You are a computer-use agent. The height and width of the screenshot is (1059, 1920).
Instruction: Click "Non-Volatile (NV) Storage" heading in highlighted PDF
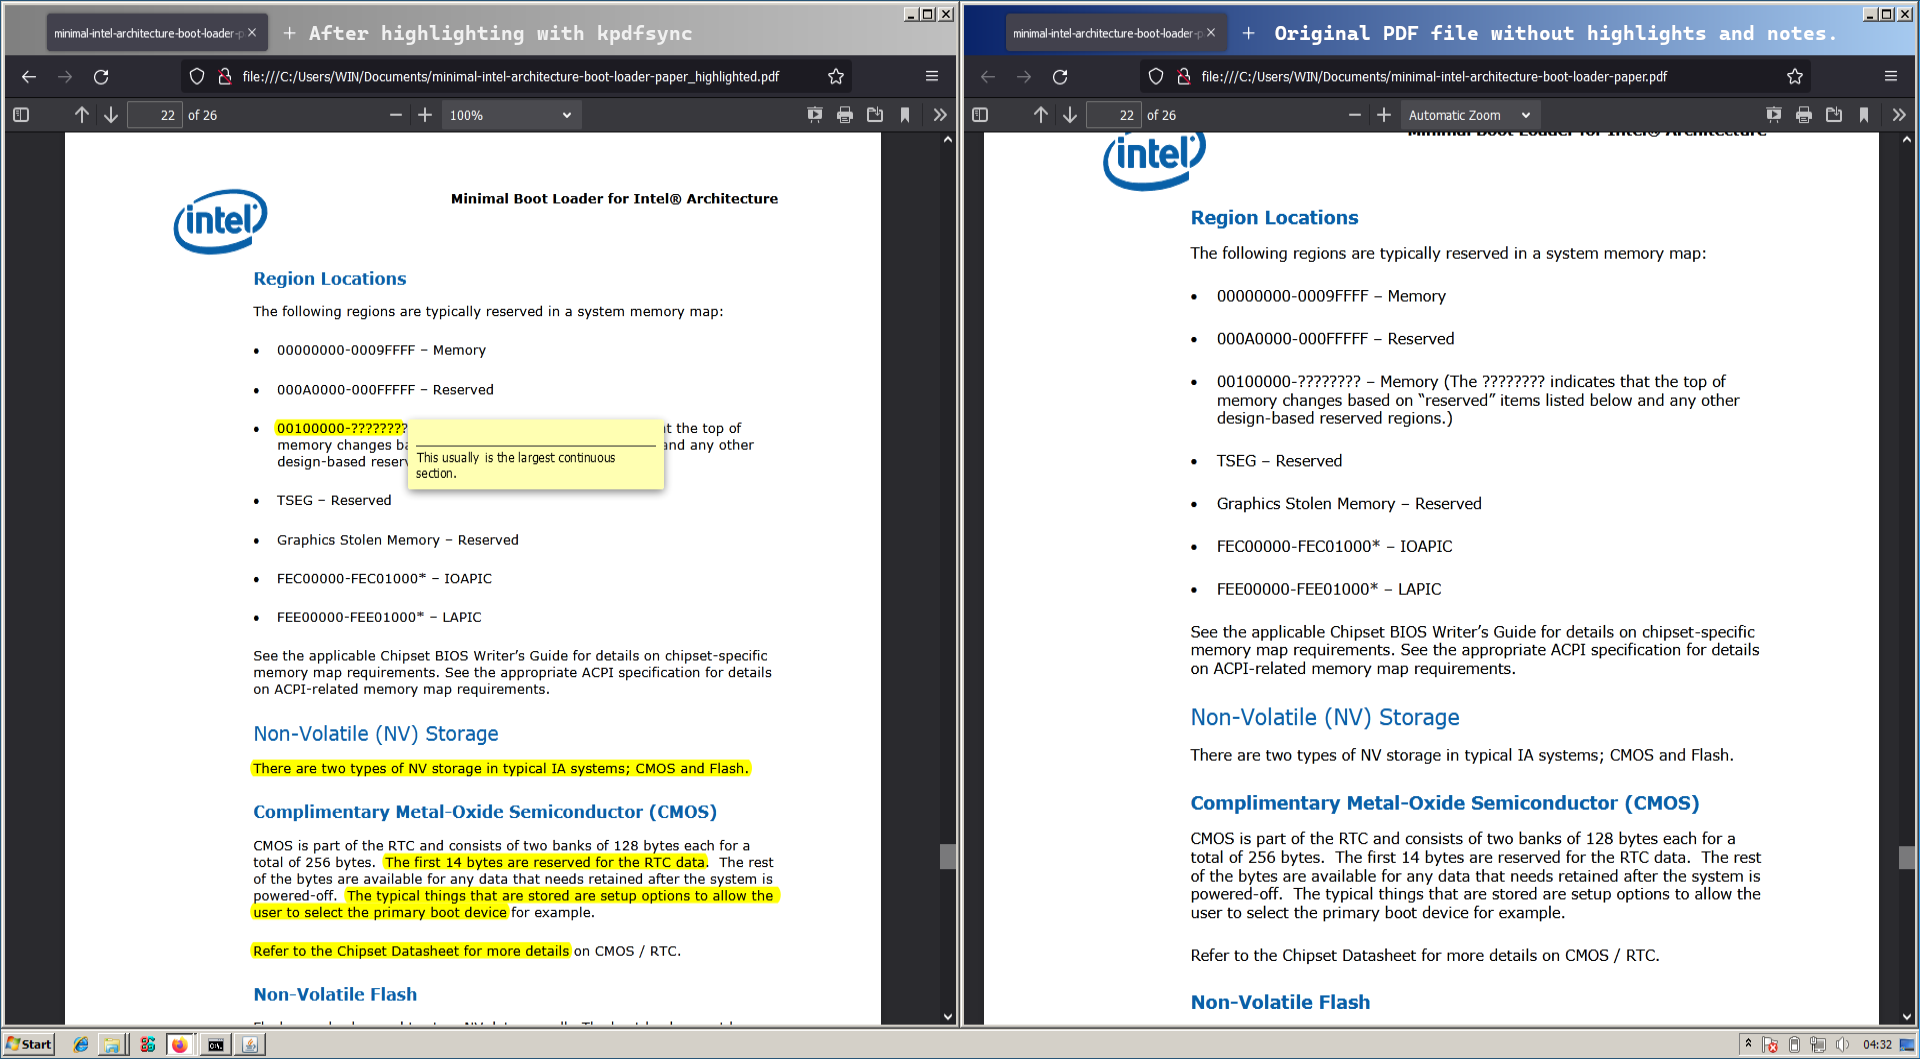coord(375,734)
